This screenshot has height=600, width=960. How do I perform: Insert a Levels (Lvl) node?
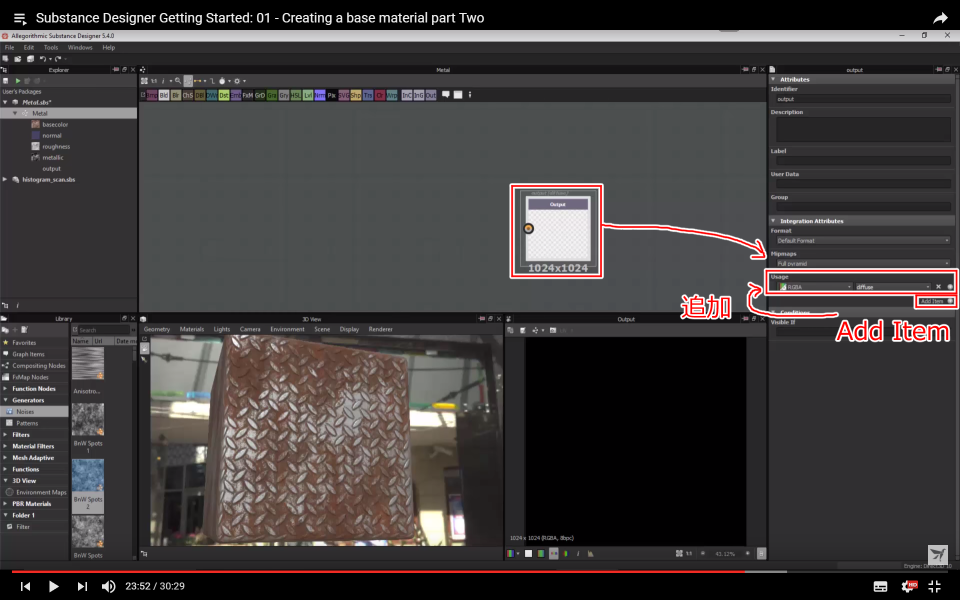coord(308,95)
